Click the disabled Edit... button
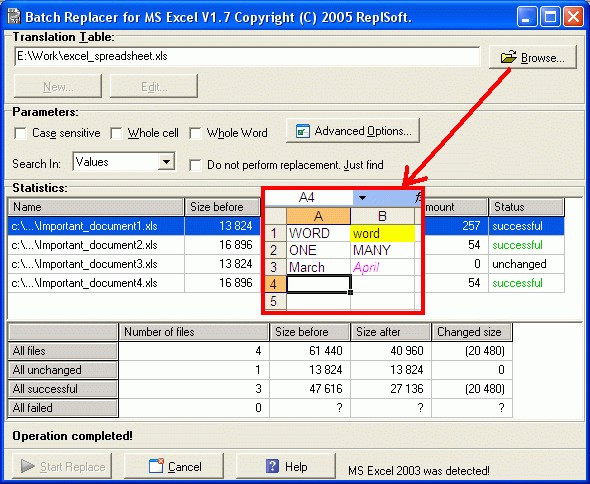Viewport: 590px width, 484px height. (154, 86)
